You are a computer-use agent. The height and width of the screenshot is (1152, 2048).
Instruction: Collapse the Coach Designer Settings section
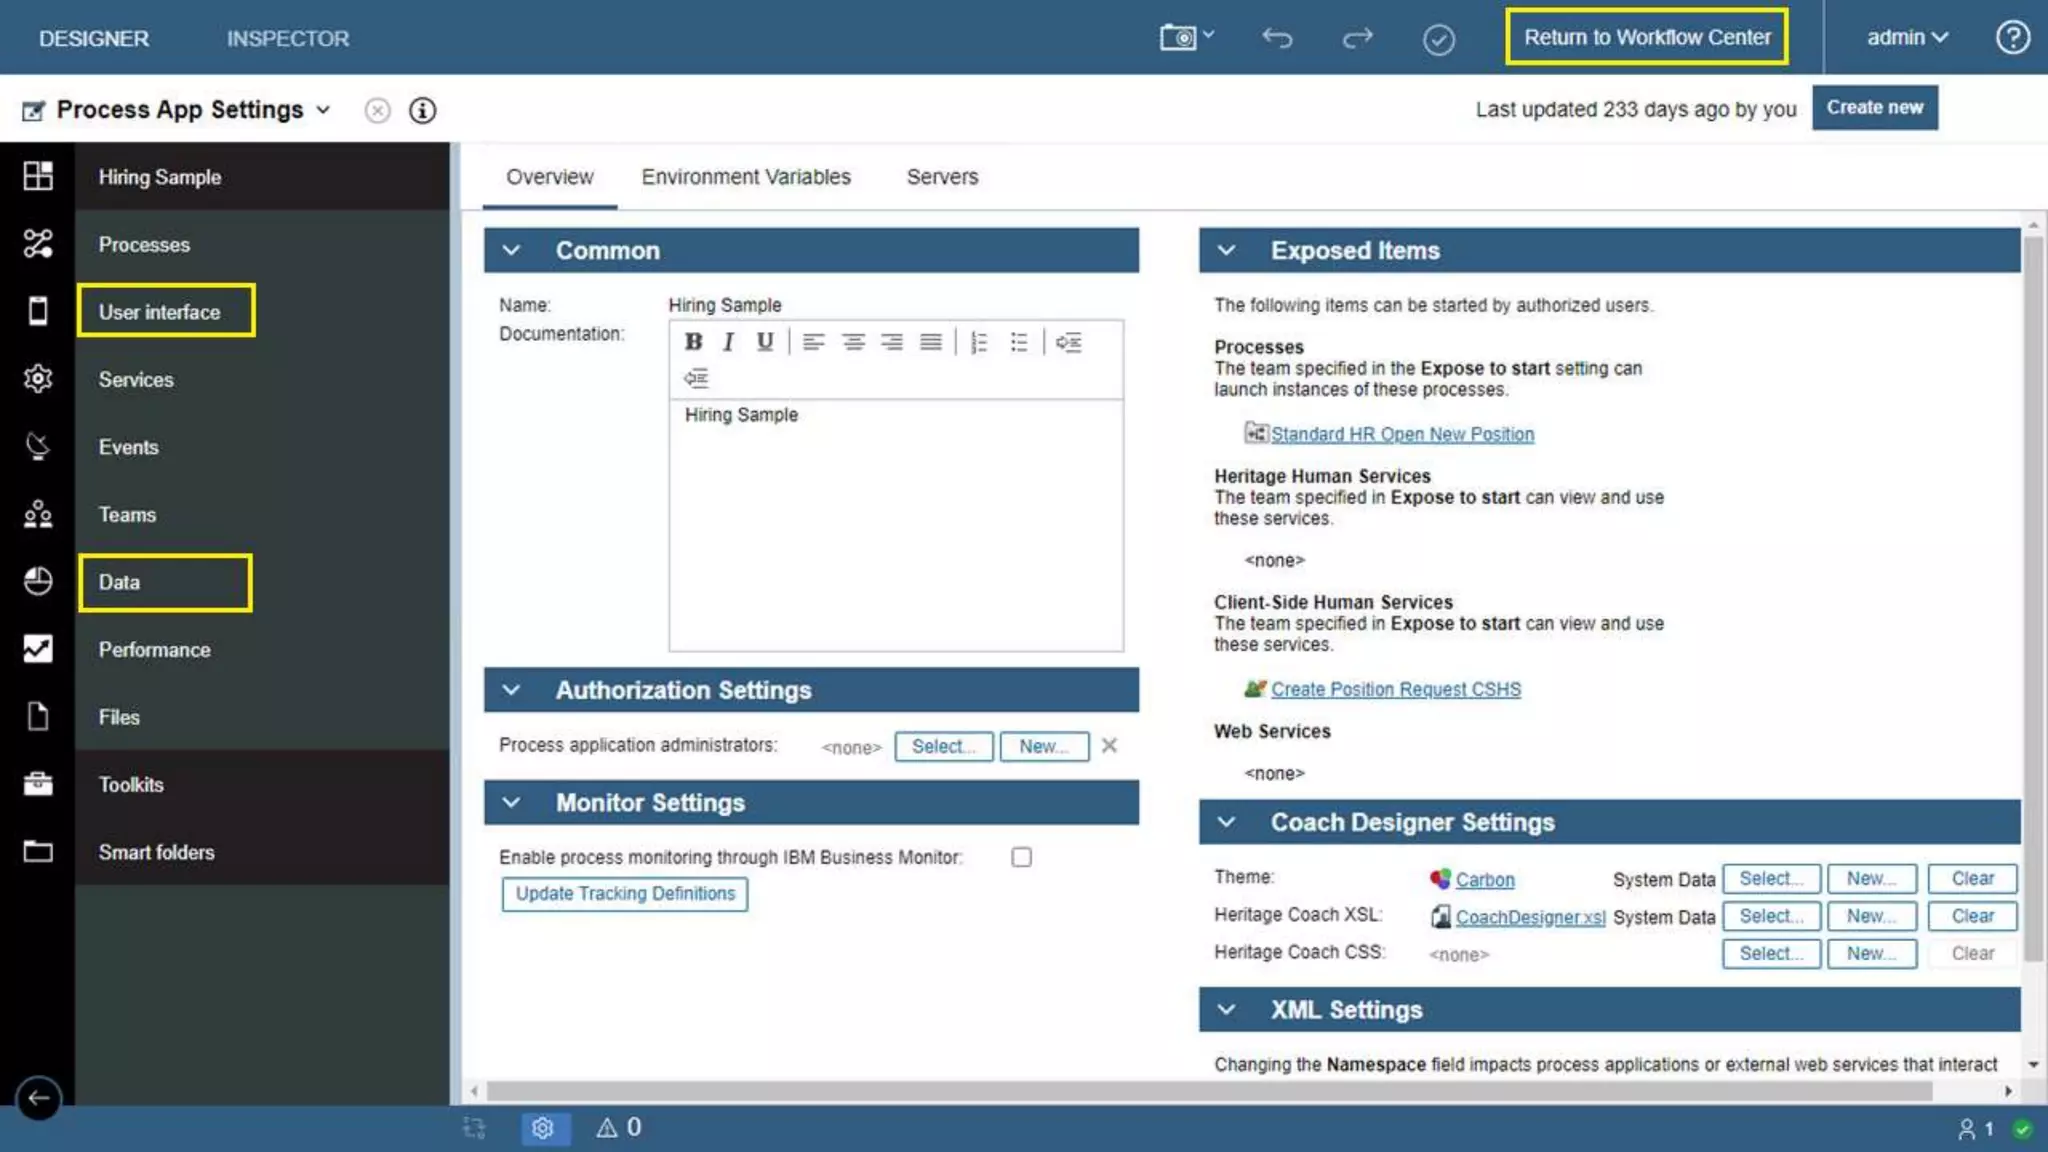tap(1226, 822)
